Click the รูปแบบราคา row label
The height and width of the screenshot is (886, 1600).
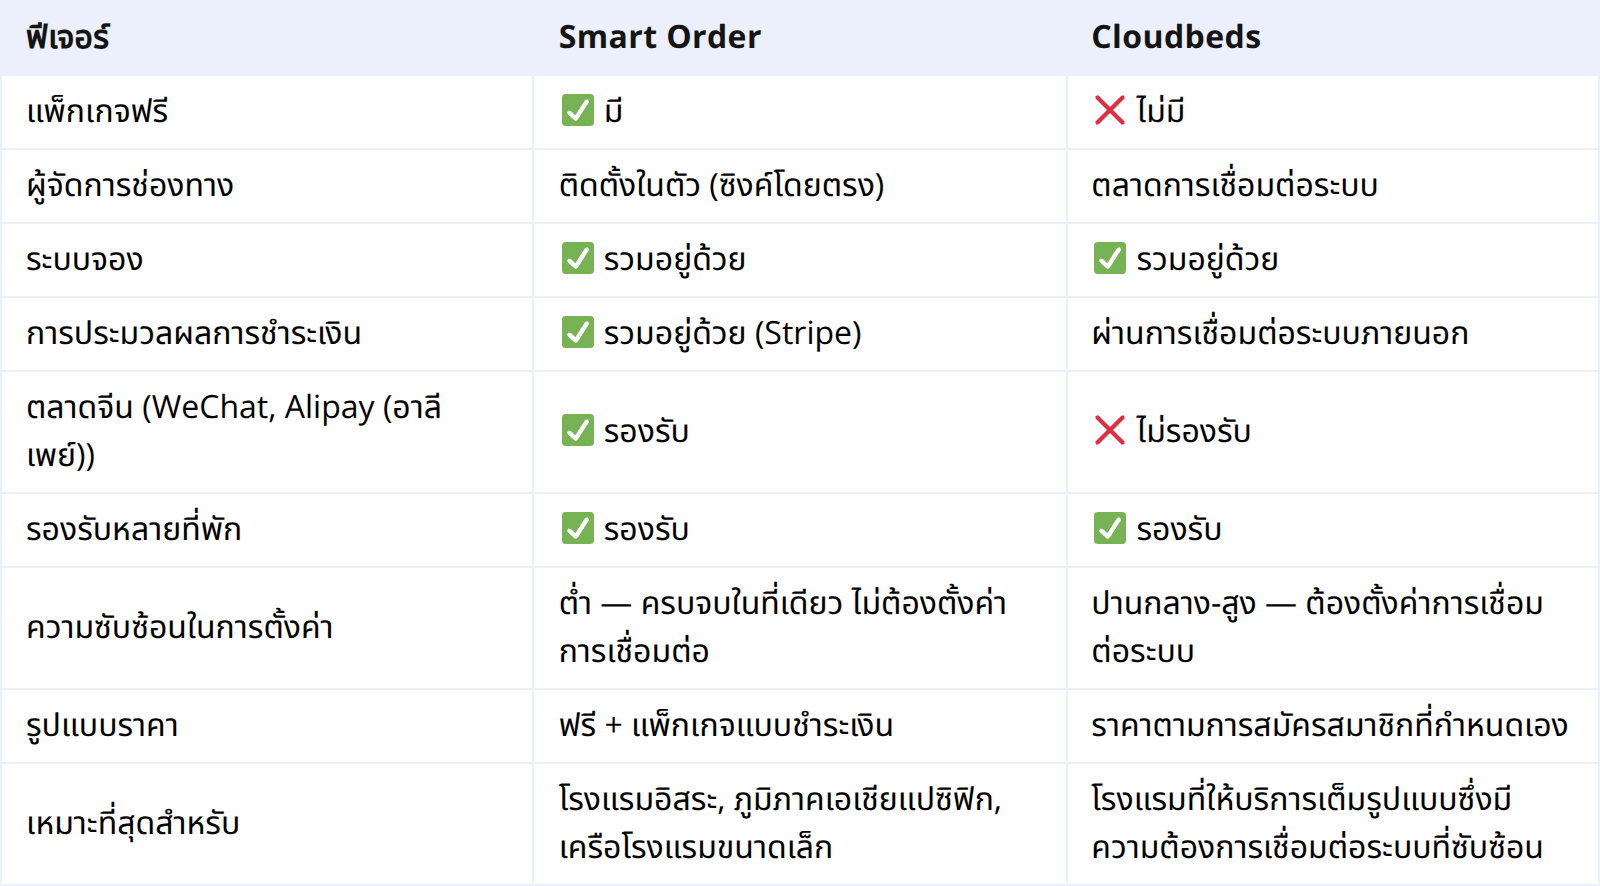(102, 725)
